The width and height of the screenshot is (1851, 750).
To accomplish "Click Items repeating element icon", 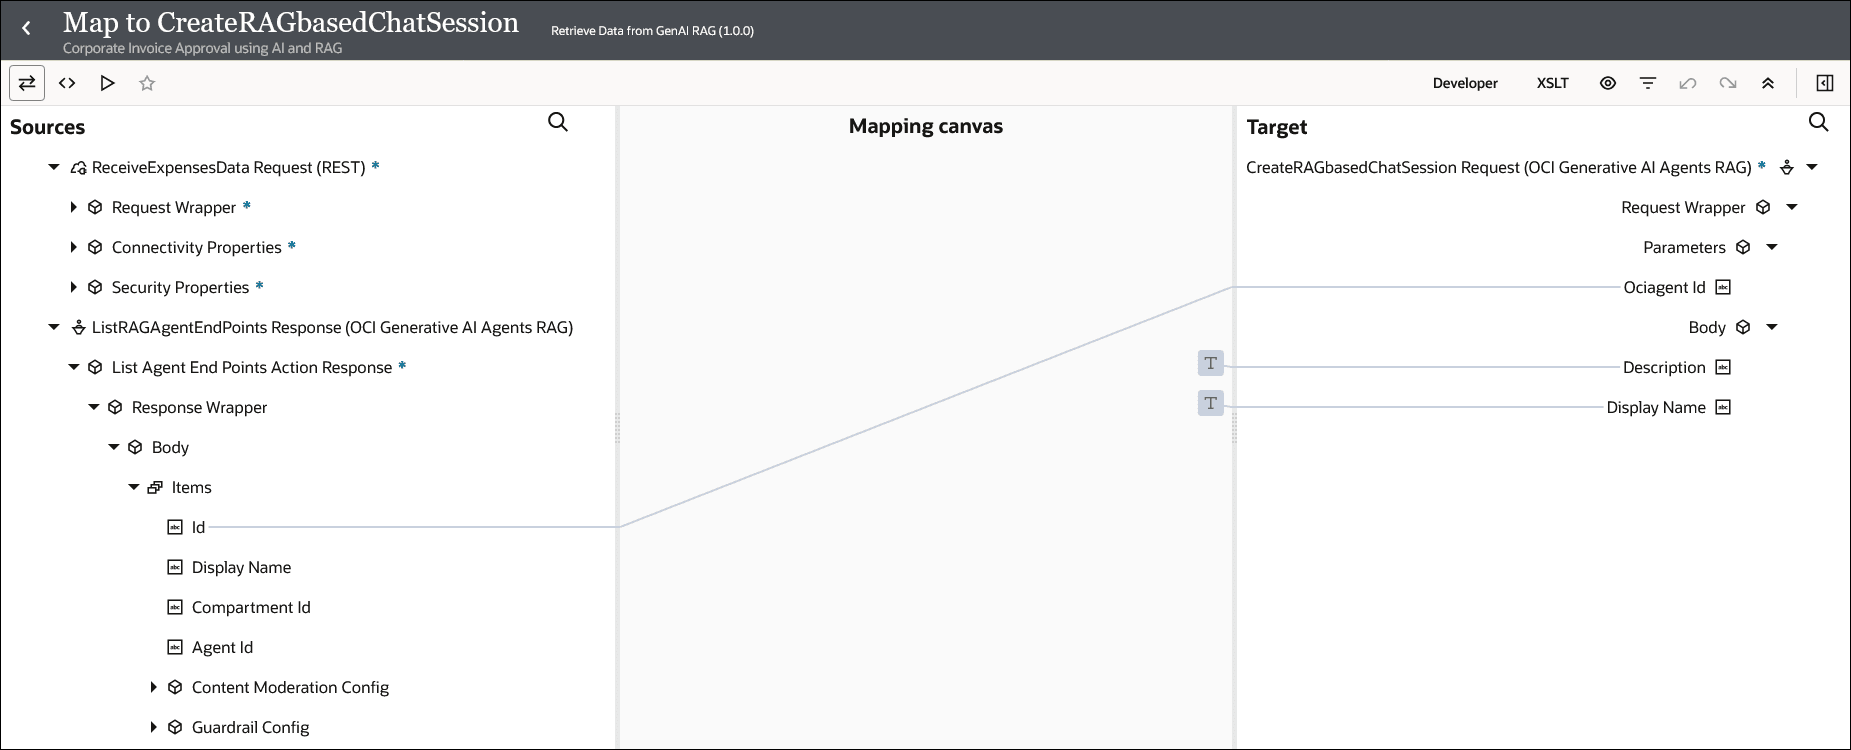I will (155, 487).
